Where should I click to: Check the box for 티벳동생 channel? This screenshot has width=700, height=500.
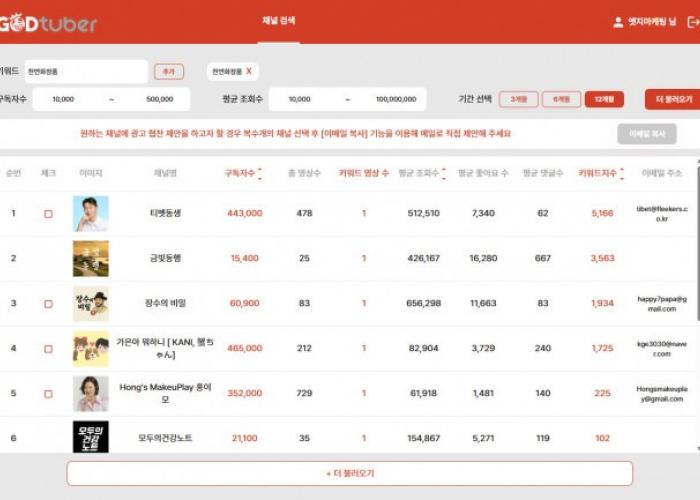[x=48, y=214]
